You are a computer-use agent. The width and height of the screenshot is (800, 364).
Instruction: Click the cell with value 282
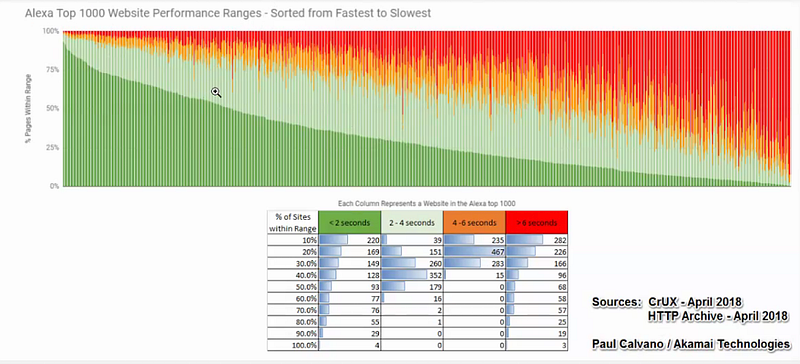[x=537, y=240]
